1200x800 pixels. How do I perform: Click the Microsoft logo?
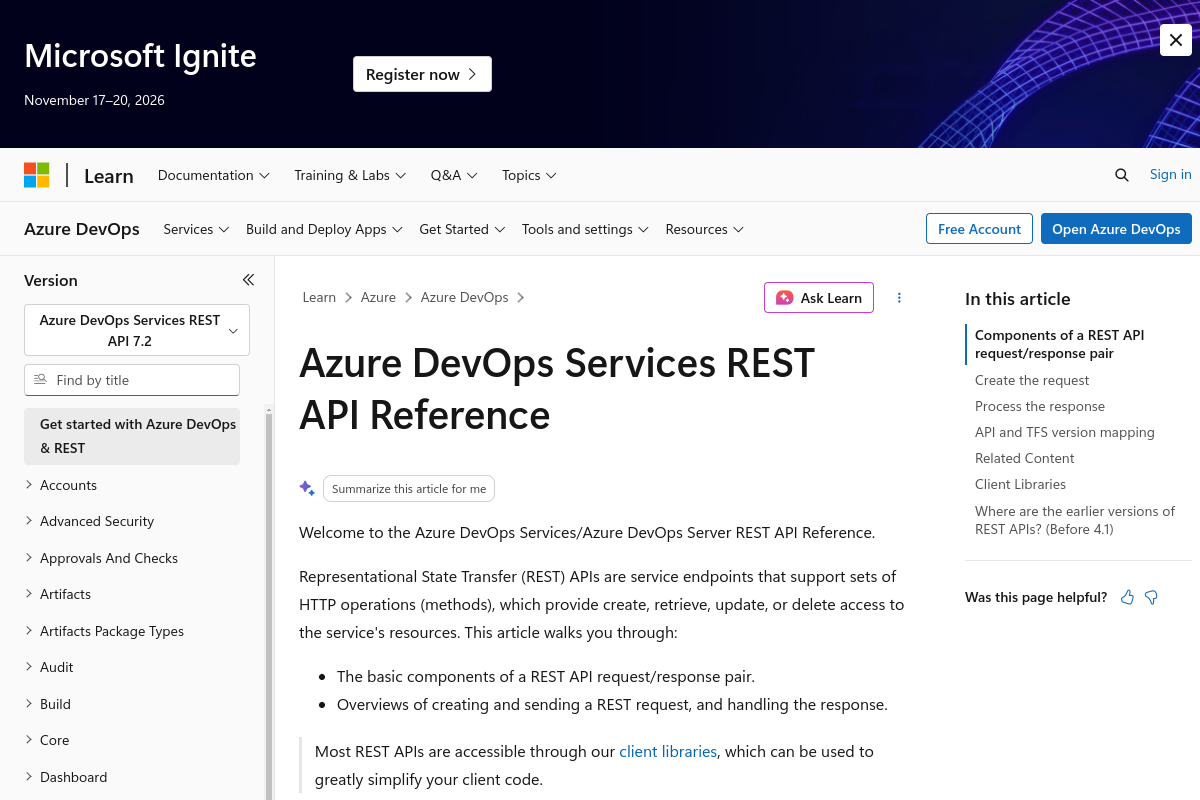pyautogui.click(x=37, y=175)
